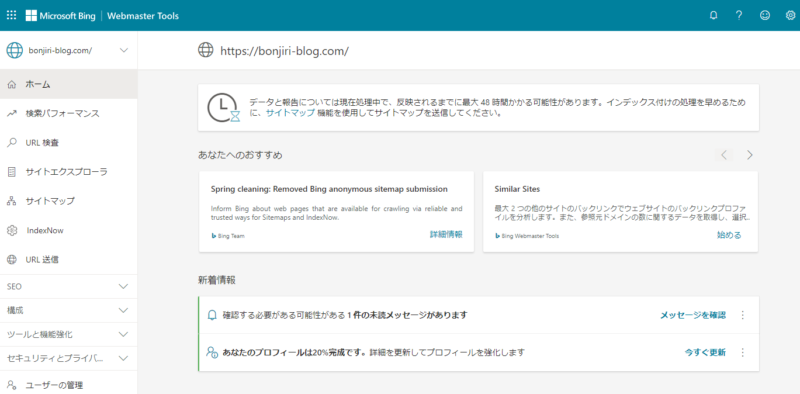Open the site selector dropdown chevron
This screenshot has width=800, height=394.
click(x=123, y=50)
